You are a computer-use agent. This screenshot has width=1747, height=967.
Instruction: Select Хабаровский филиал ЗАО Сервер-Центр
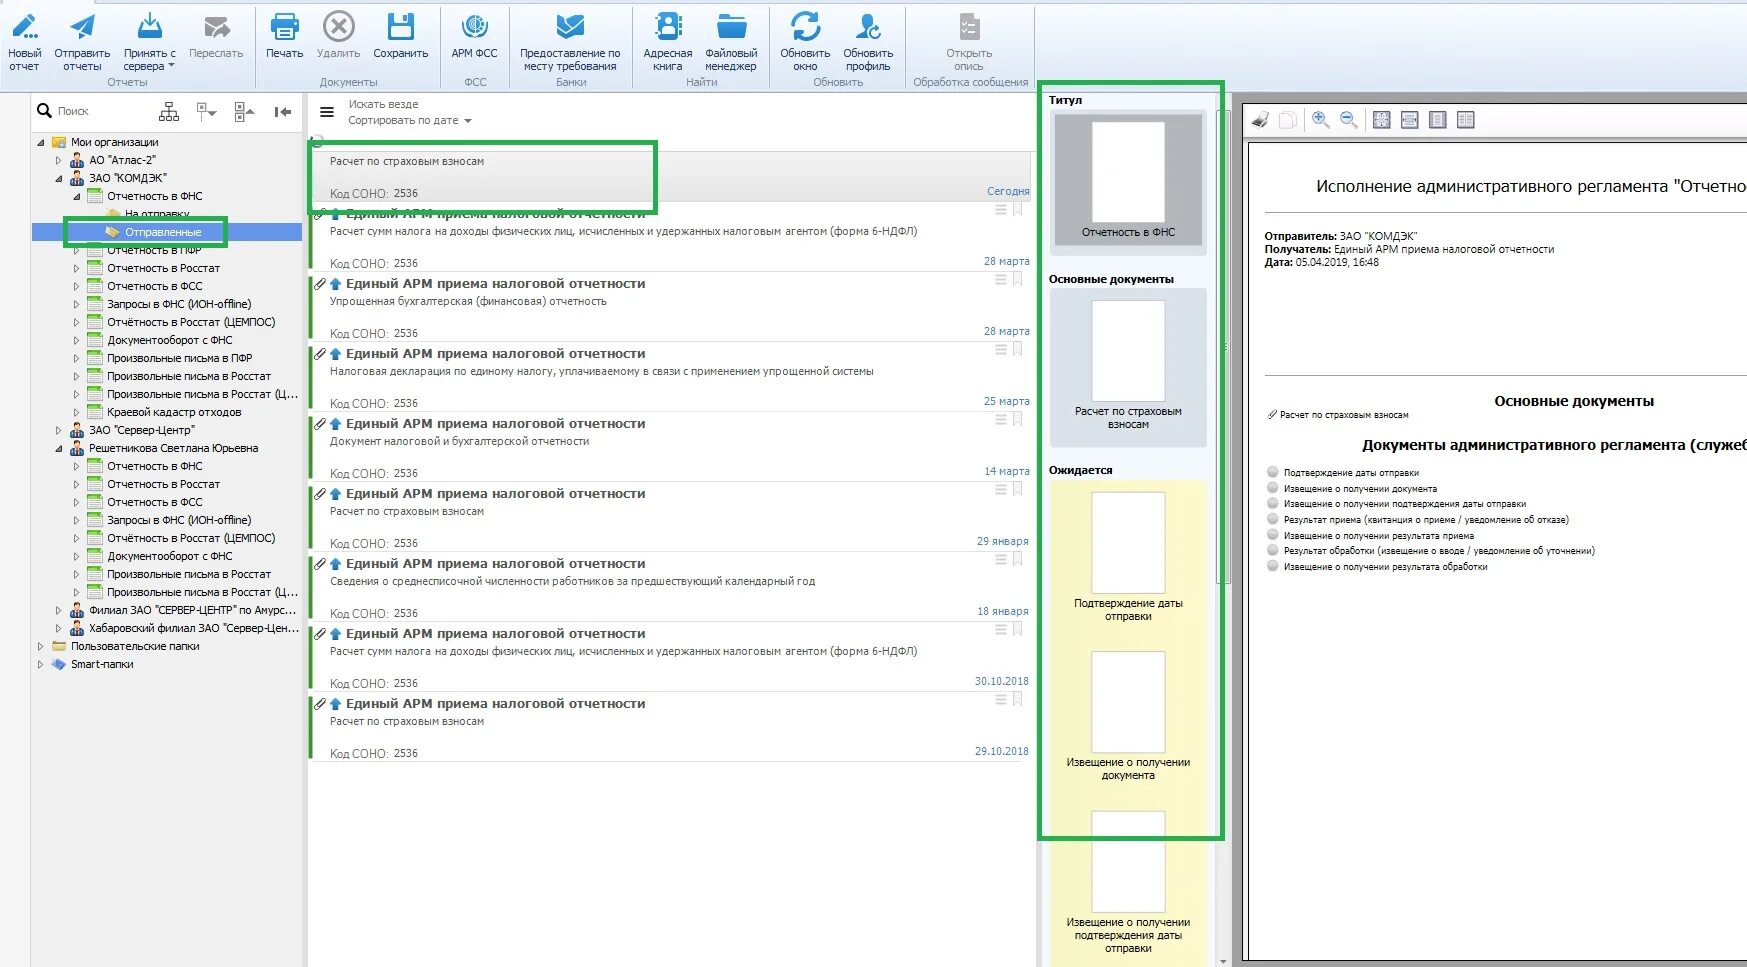pyautogui.click(x=193, y=628)
